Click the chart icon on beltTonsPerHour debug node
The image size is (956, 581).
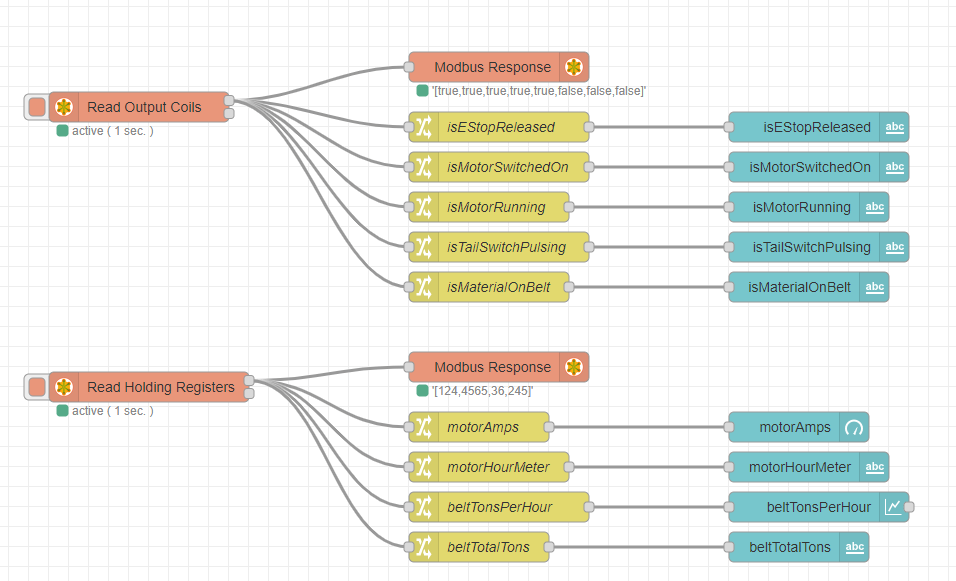tap(892, 507)
